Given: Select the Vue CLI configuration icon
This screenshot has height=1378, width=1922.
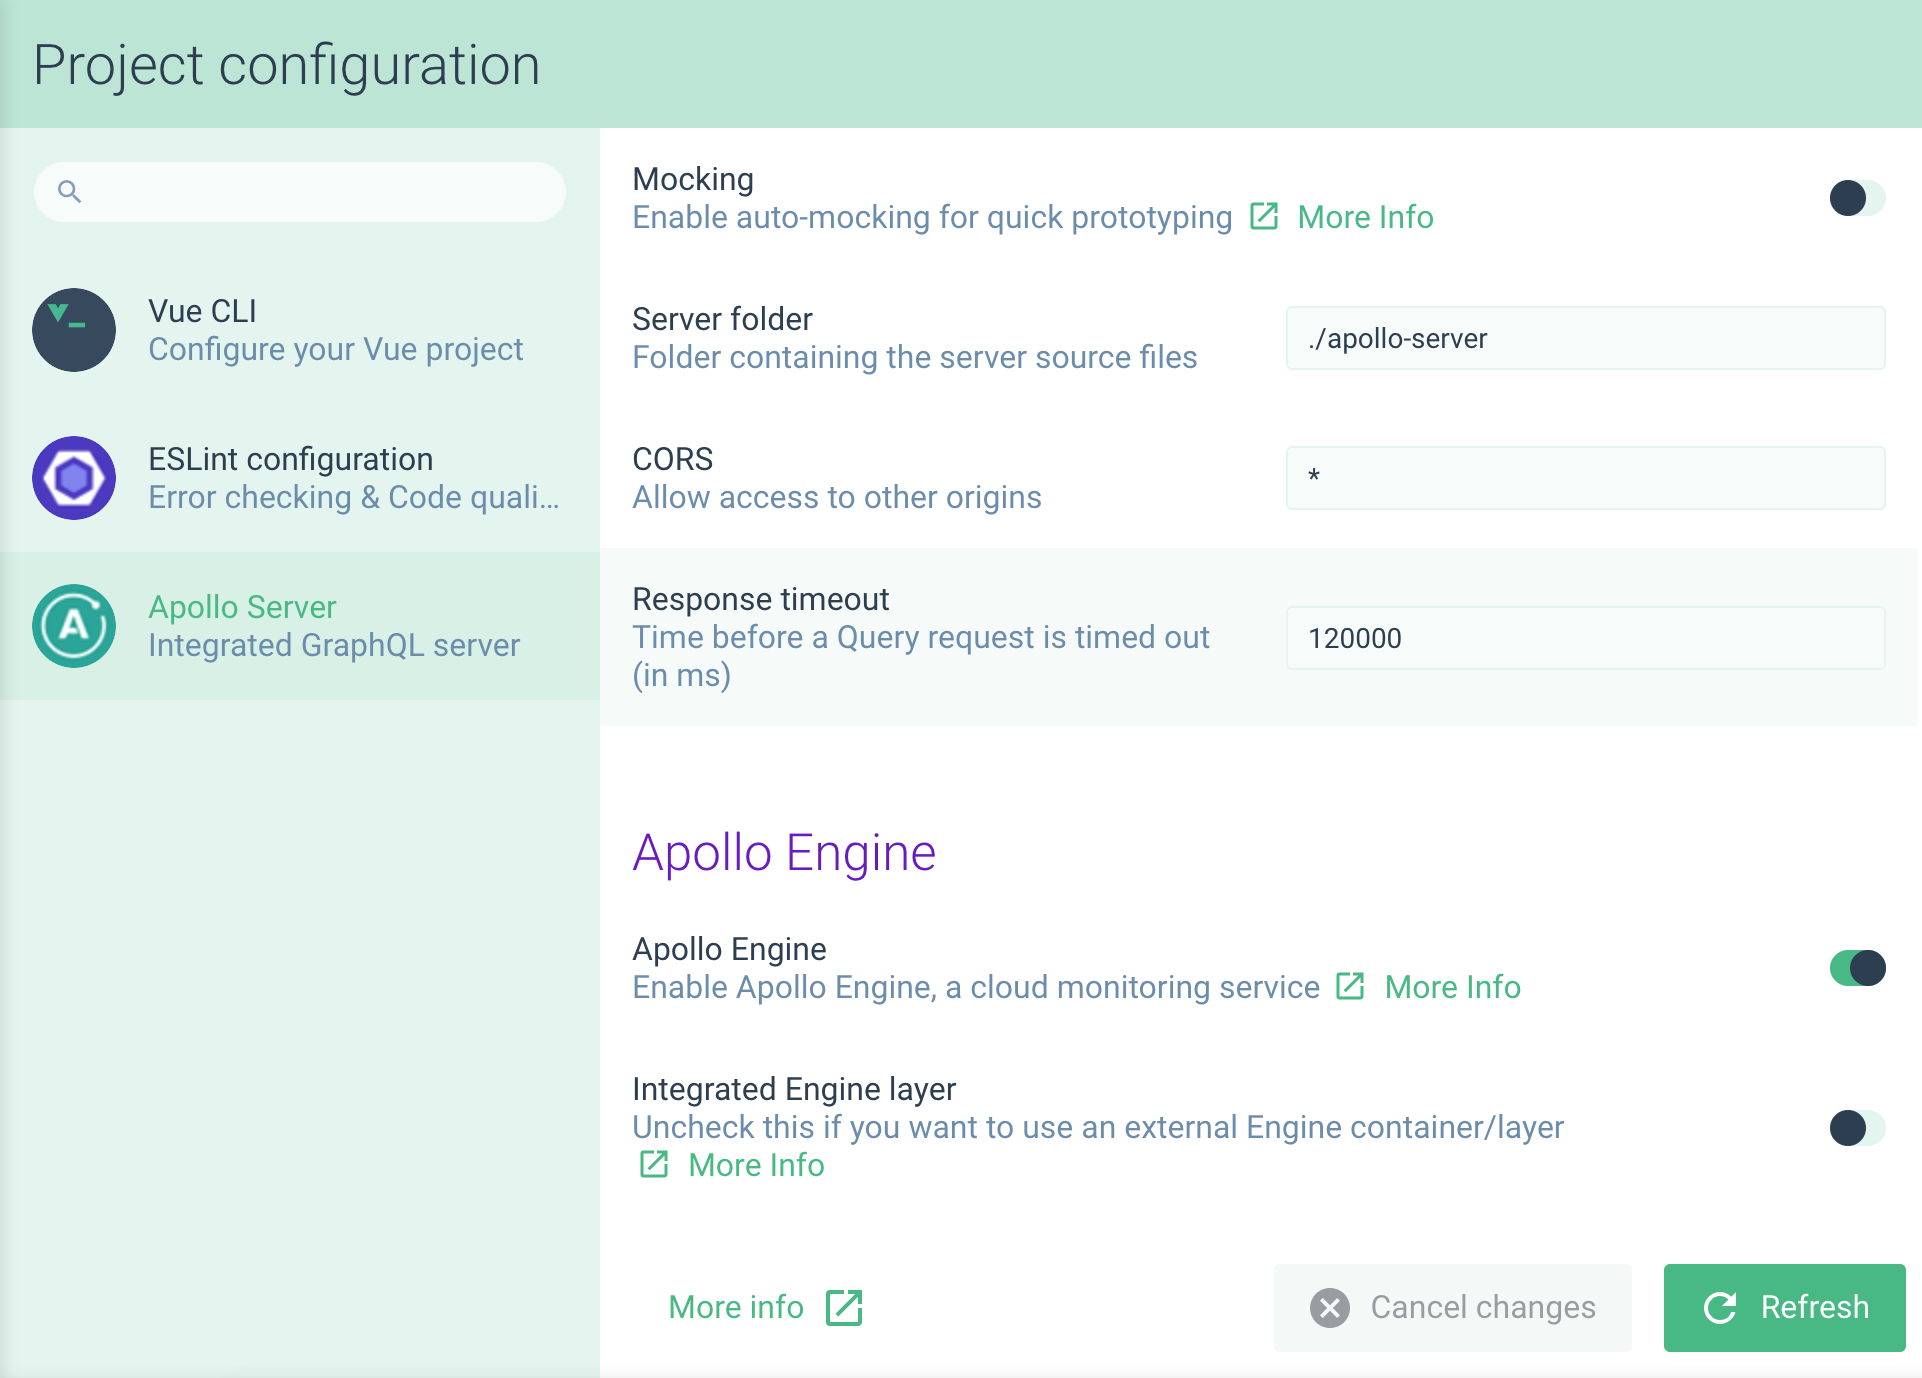Looking at the screenshot, I should click(75, 328).
